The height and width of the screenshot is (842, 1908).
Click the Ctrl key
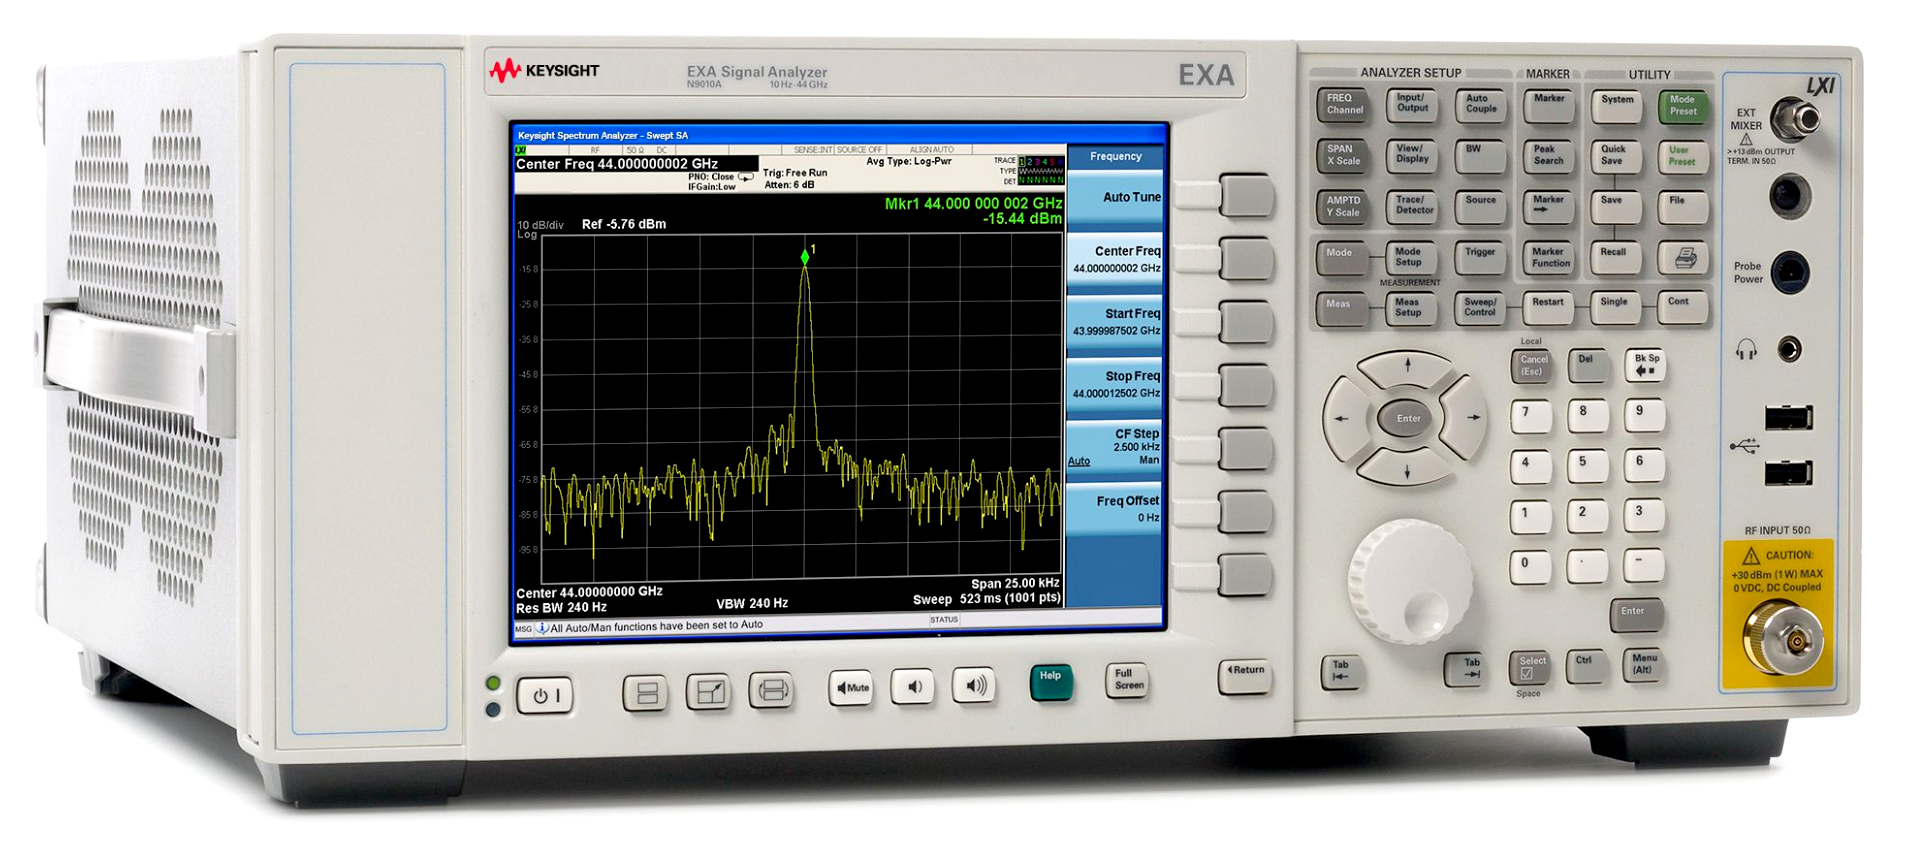(x=1586, y=666)
